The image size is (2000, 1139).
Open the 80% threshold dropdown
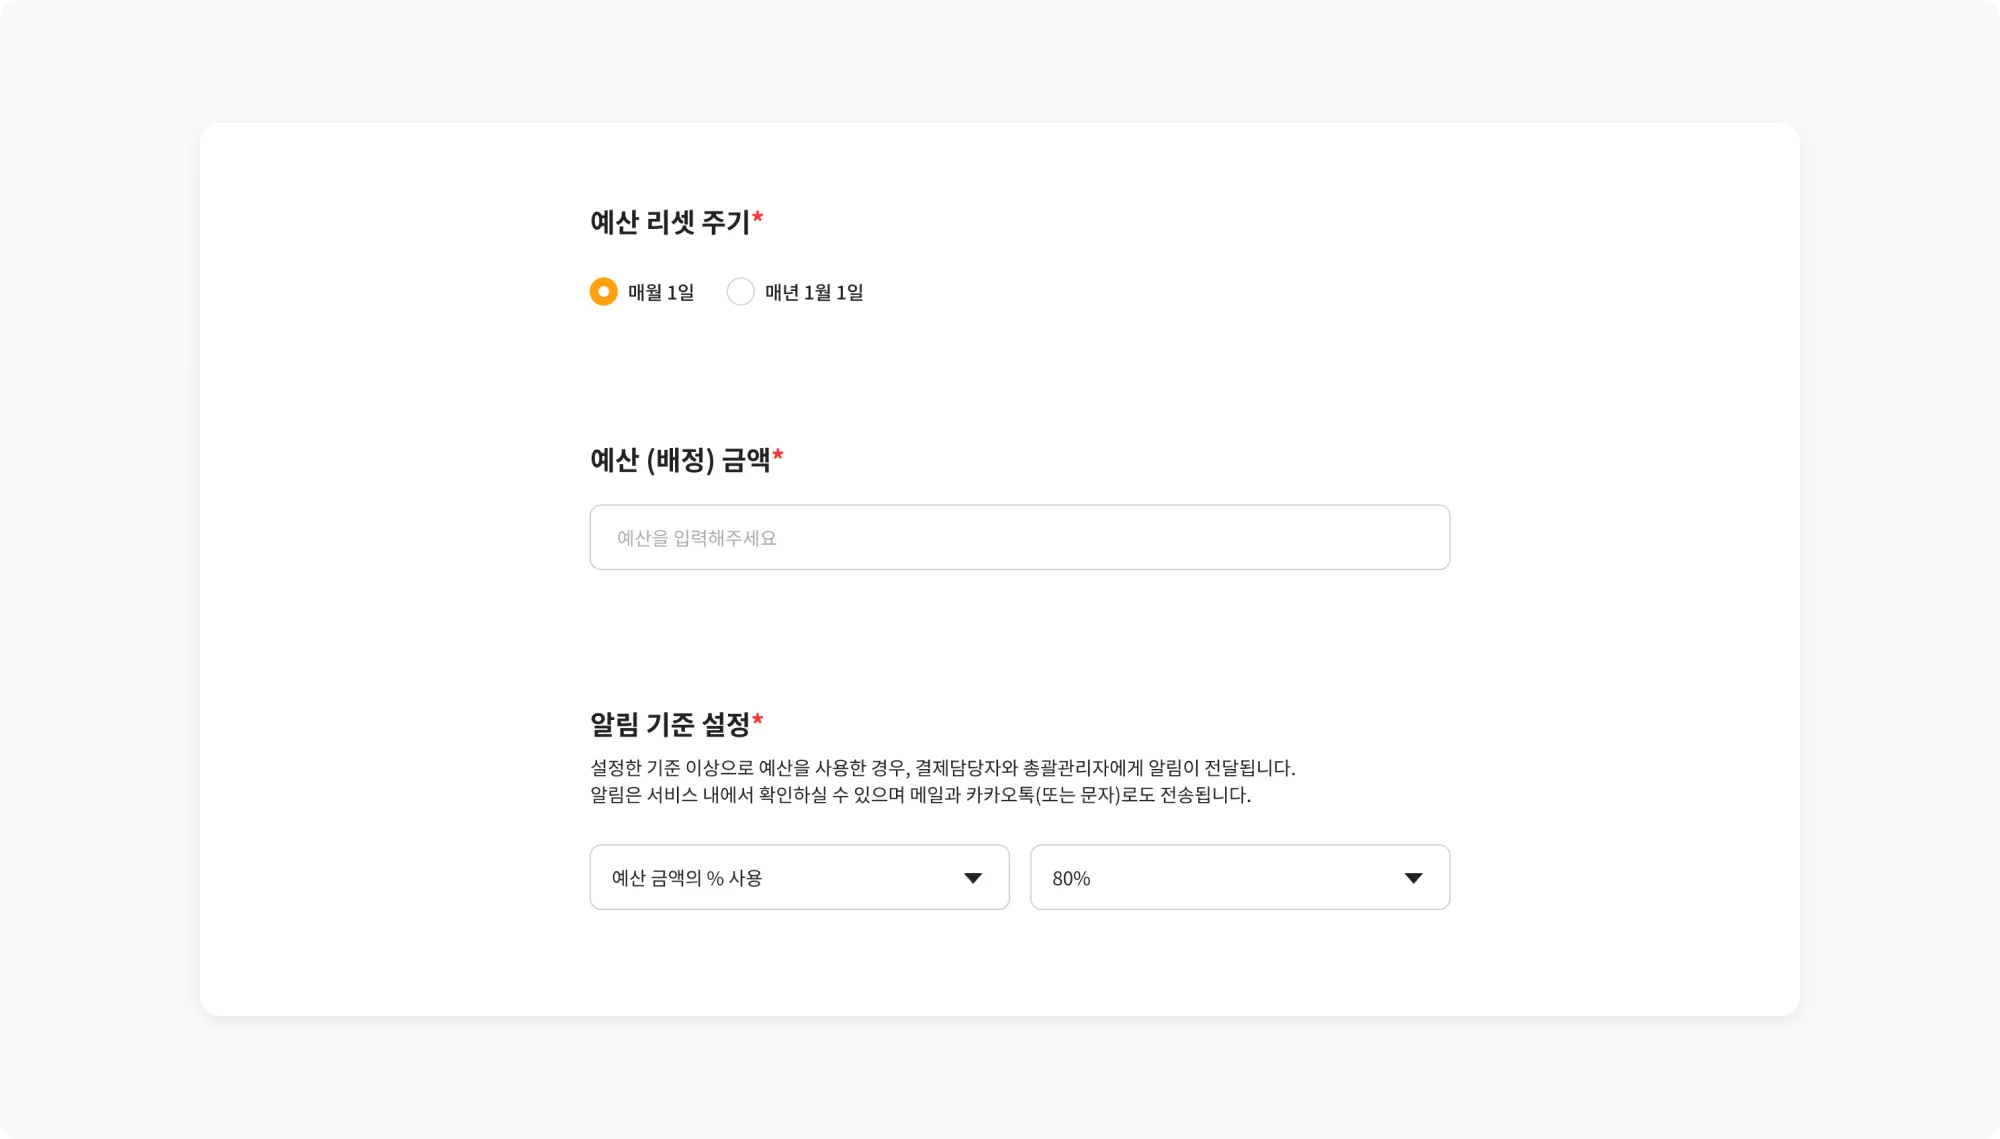[x=1239, y=877]
